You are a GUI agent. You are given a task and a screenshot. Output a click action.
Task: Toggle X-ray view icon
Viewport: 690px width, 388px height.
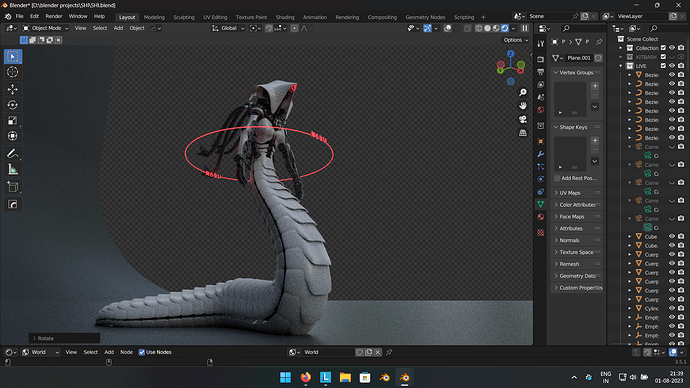467,28
